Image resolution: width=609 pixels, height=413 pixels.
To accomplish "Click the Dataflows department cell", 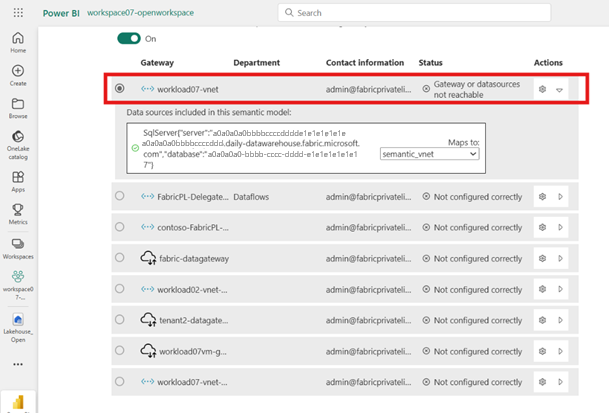I will 251,197.
